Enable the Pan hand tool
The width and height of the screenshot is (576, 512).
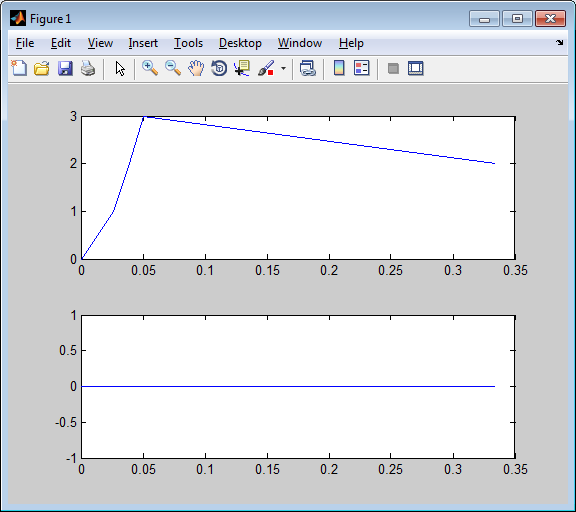click(x=196, y=68)
